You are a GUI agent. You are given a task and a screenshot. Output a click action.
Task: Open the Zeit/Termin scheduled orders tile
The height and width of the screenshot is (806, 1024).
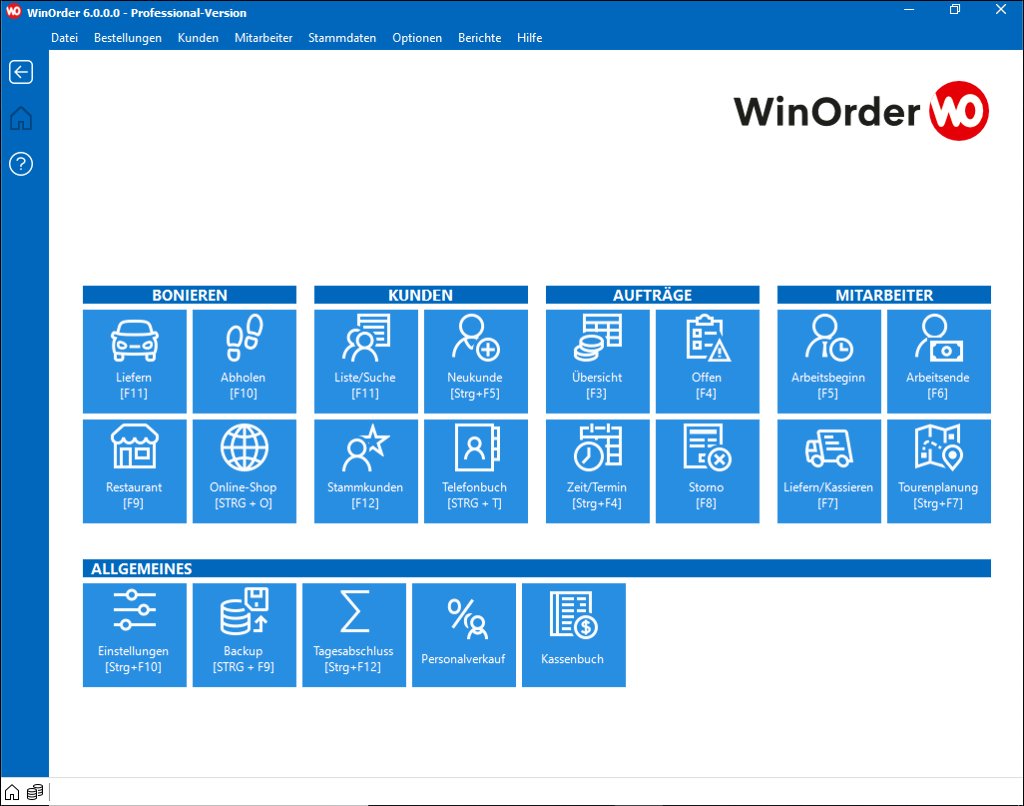tap(598, 471)
